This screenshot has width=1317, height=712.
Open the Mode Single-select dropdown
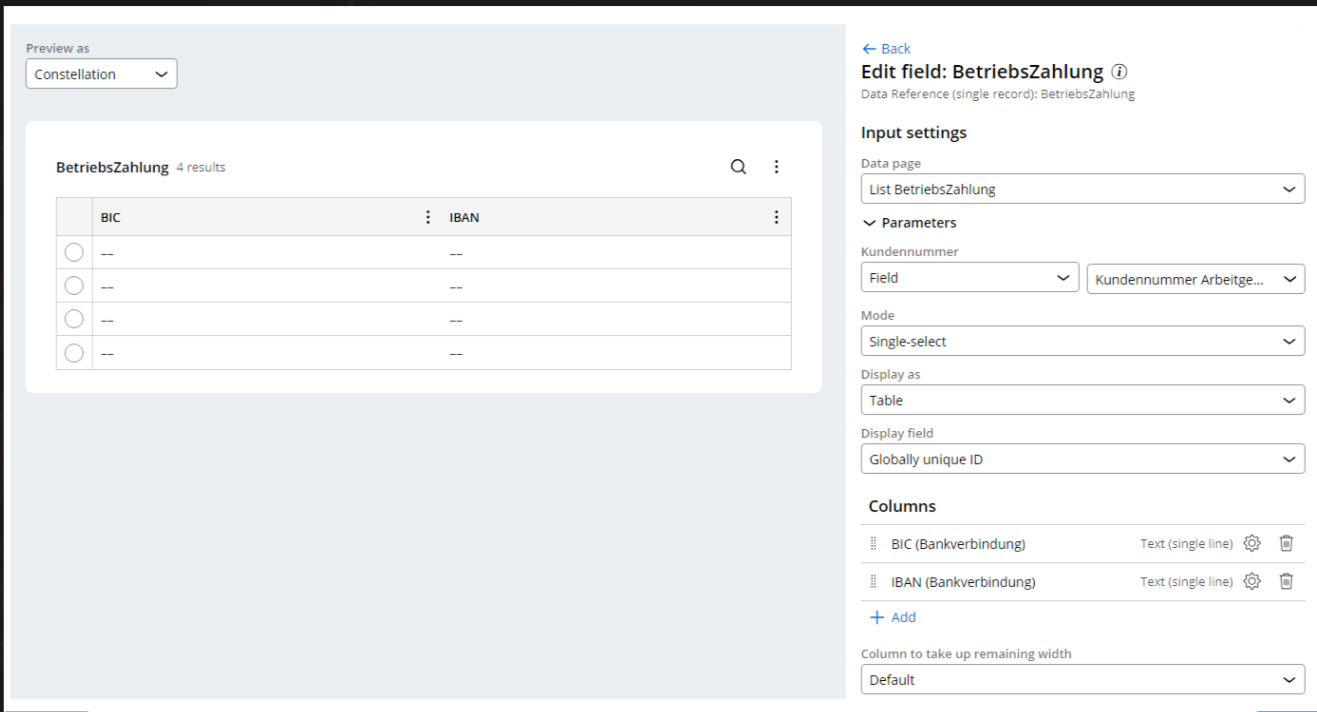[1082, 341]
